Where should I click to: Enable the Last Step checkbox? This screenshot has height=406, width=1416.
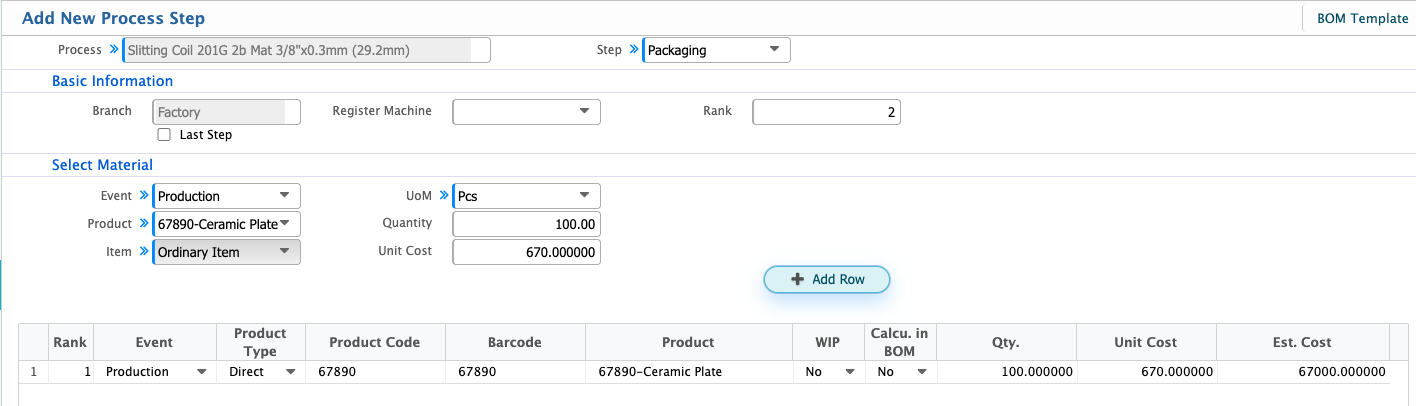coord(164,134)
